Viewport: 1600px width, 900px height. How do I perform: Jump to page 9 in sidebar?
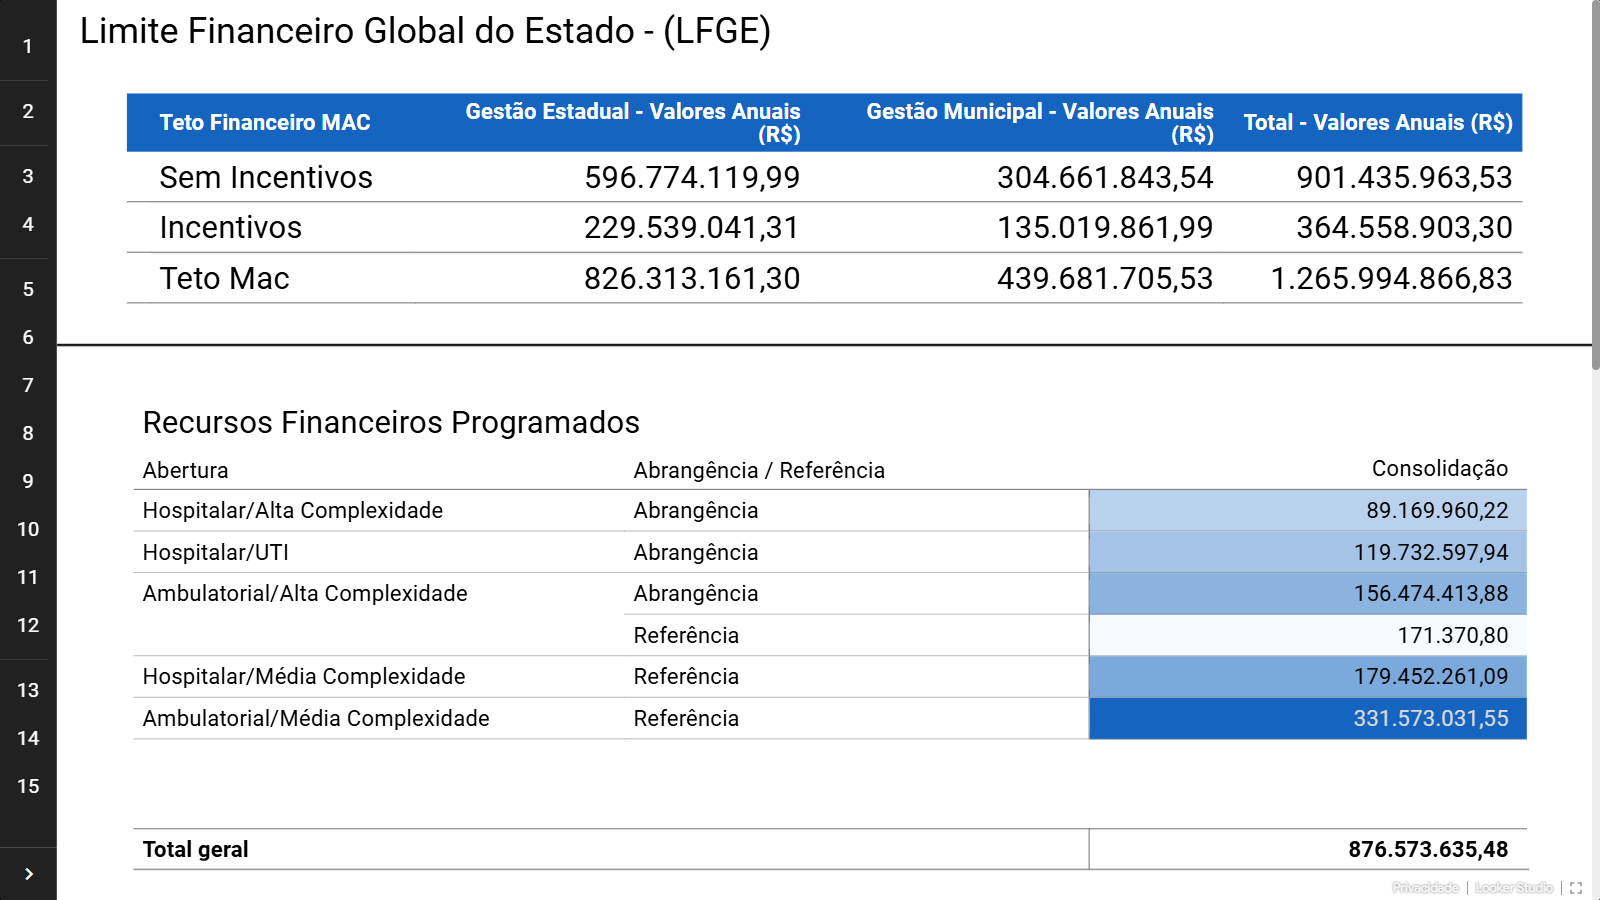pos(28,481)
